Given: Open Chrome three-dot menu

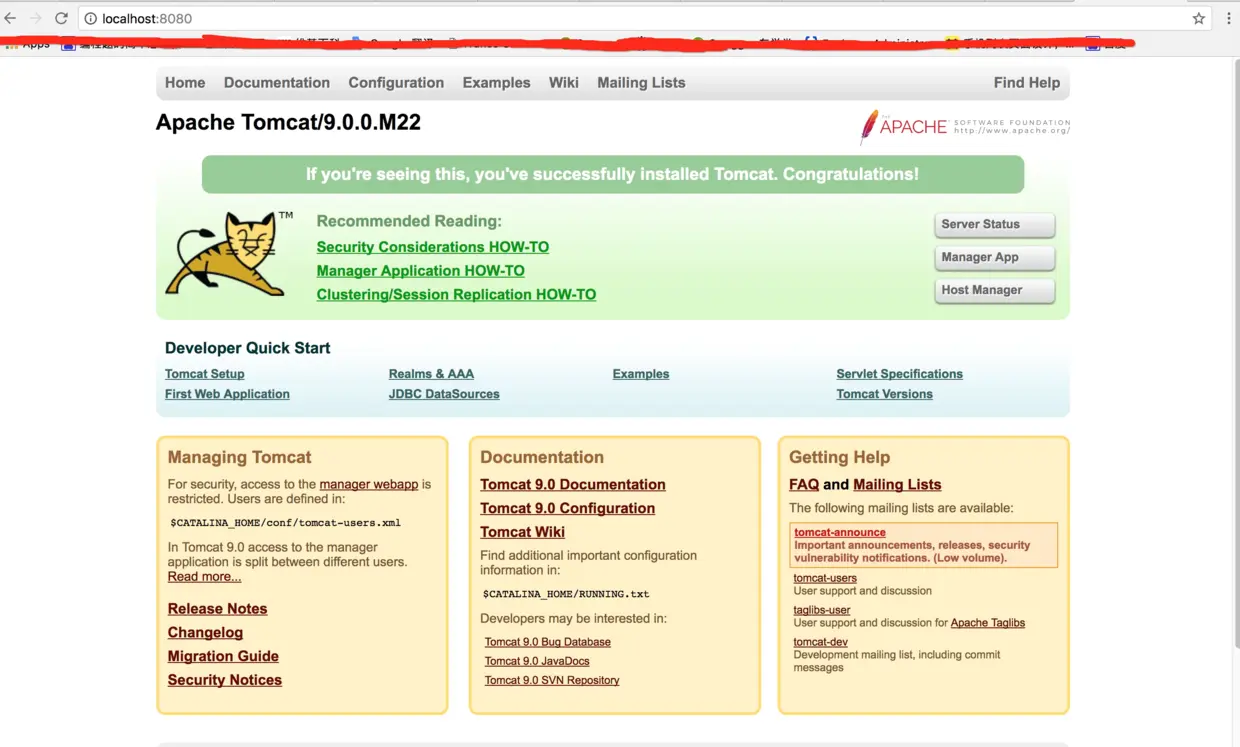Looking at the screenshot, I should 1229,18.
